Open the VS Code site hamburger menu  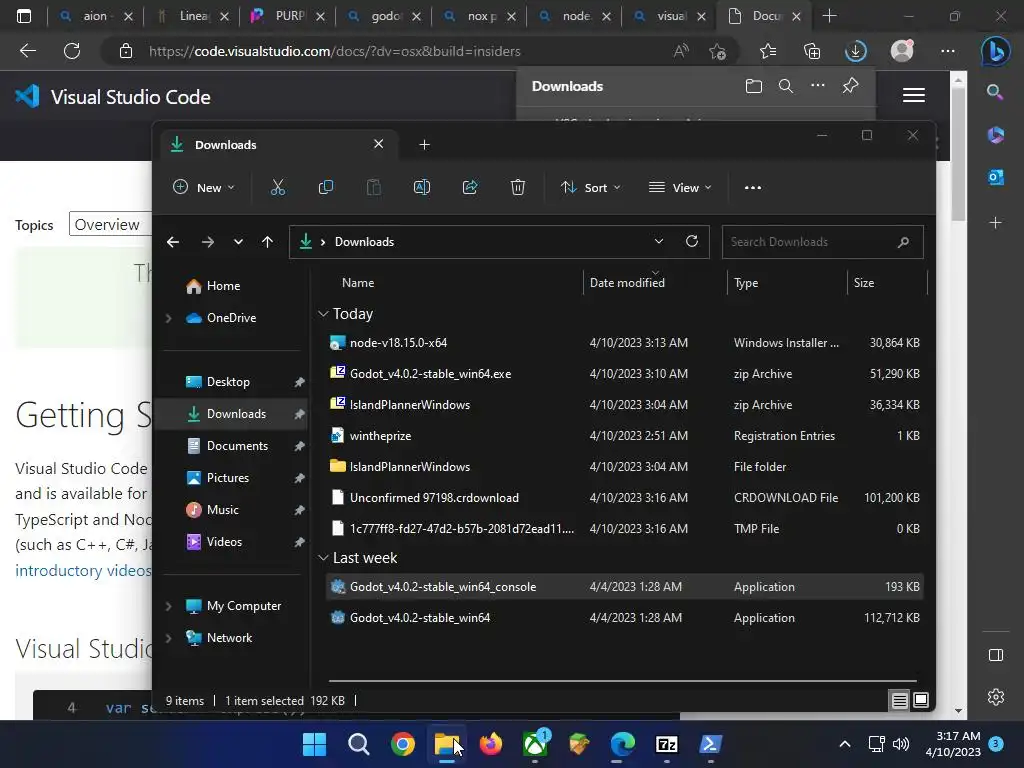coord(914,95)
